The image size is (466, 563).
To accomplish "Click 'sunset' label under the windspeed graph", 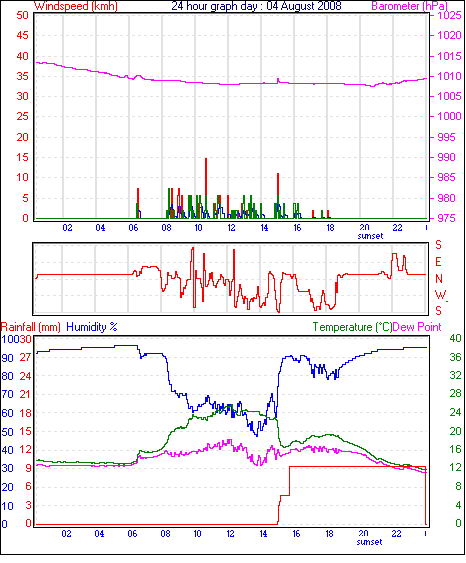I will (370, 236).
